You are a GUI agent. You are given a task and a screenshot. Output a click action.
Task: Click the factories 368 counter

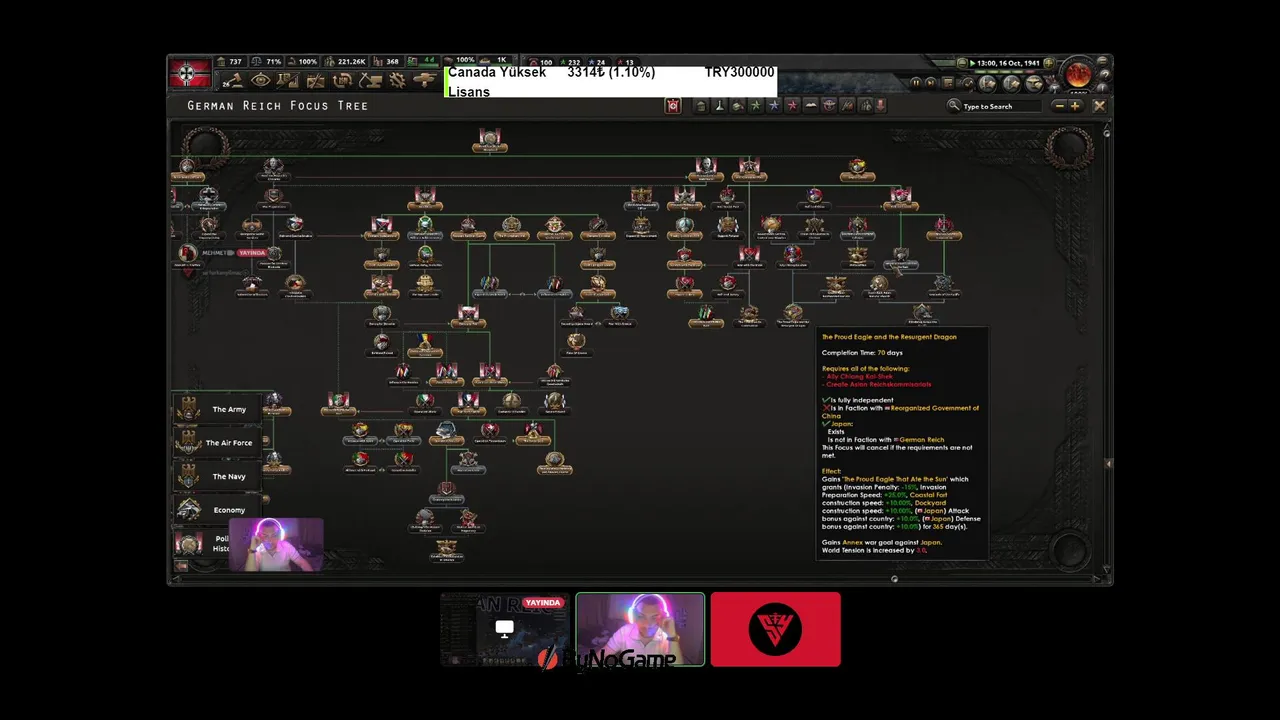click(x=387, y=61)
